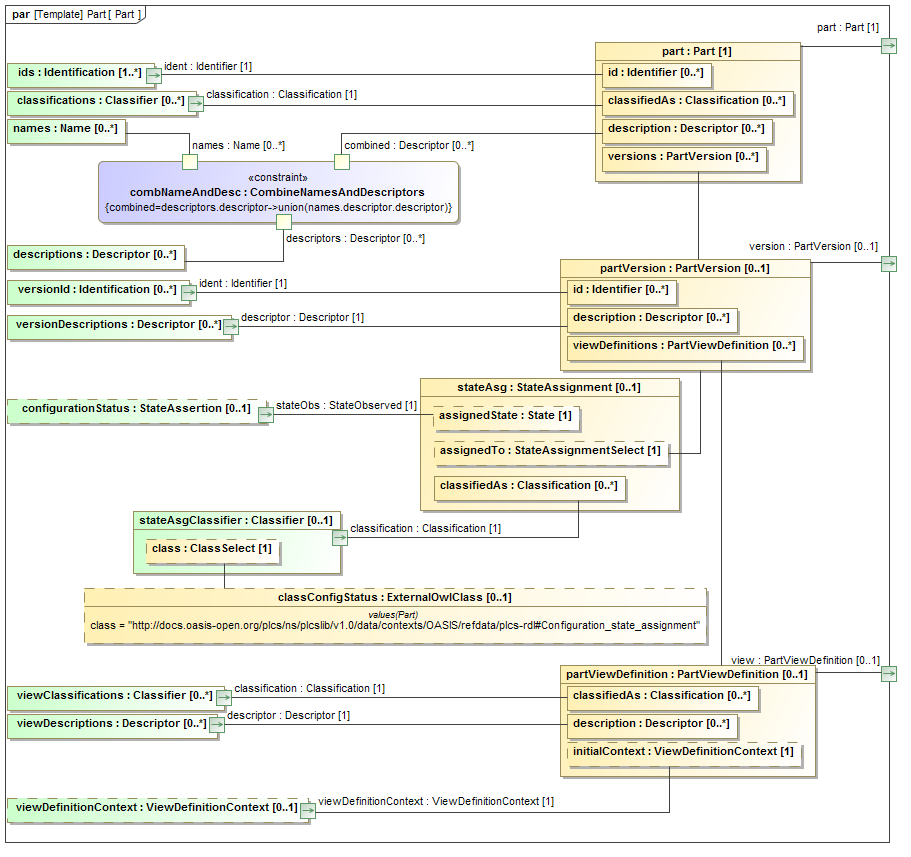The height and width of the screenshot is (857, 911).
Task: Click the diagram frame title tab
Action: point(76,15)
